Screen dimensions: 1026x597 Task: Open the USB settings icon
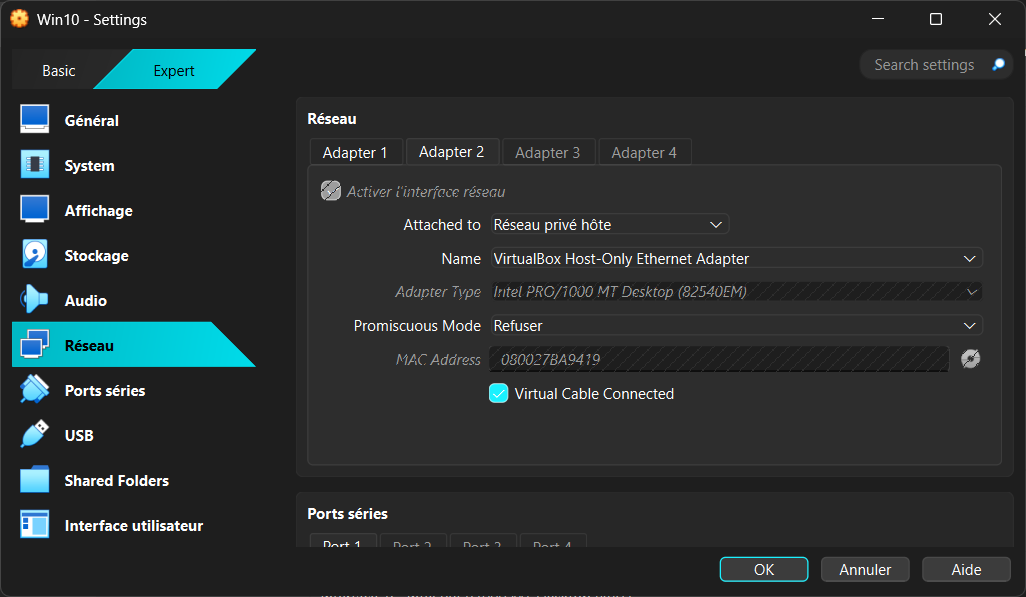point(35,435)
